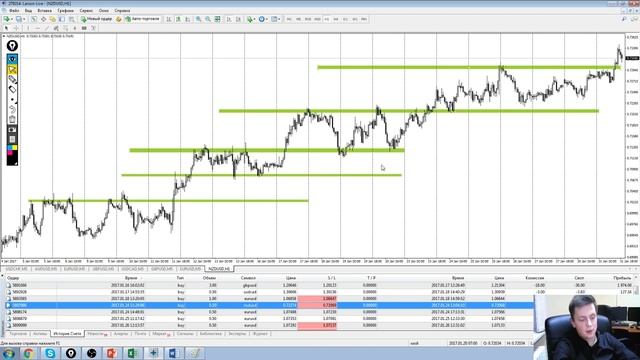640x360 pixels.
Task: Zoom out on the chart
Action: [x=208, y=19]
